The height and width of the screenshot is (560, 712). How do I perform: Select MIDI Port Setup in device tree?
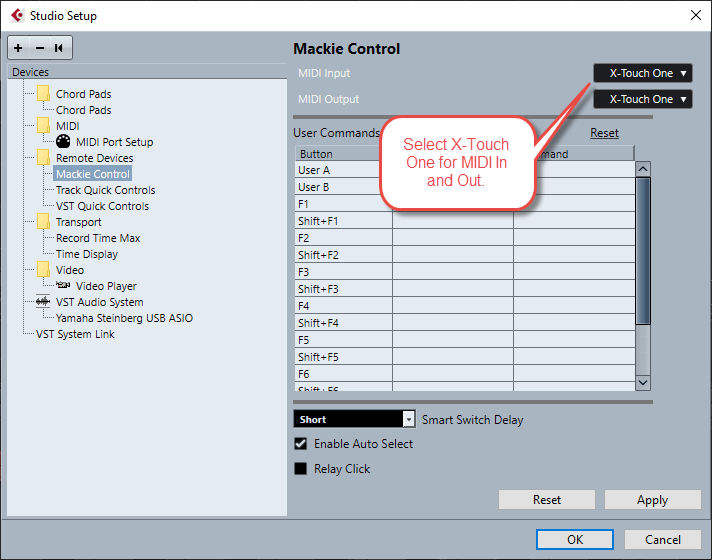tap(114, 142)
